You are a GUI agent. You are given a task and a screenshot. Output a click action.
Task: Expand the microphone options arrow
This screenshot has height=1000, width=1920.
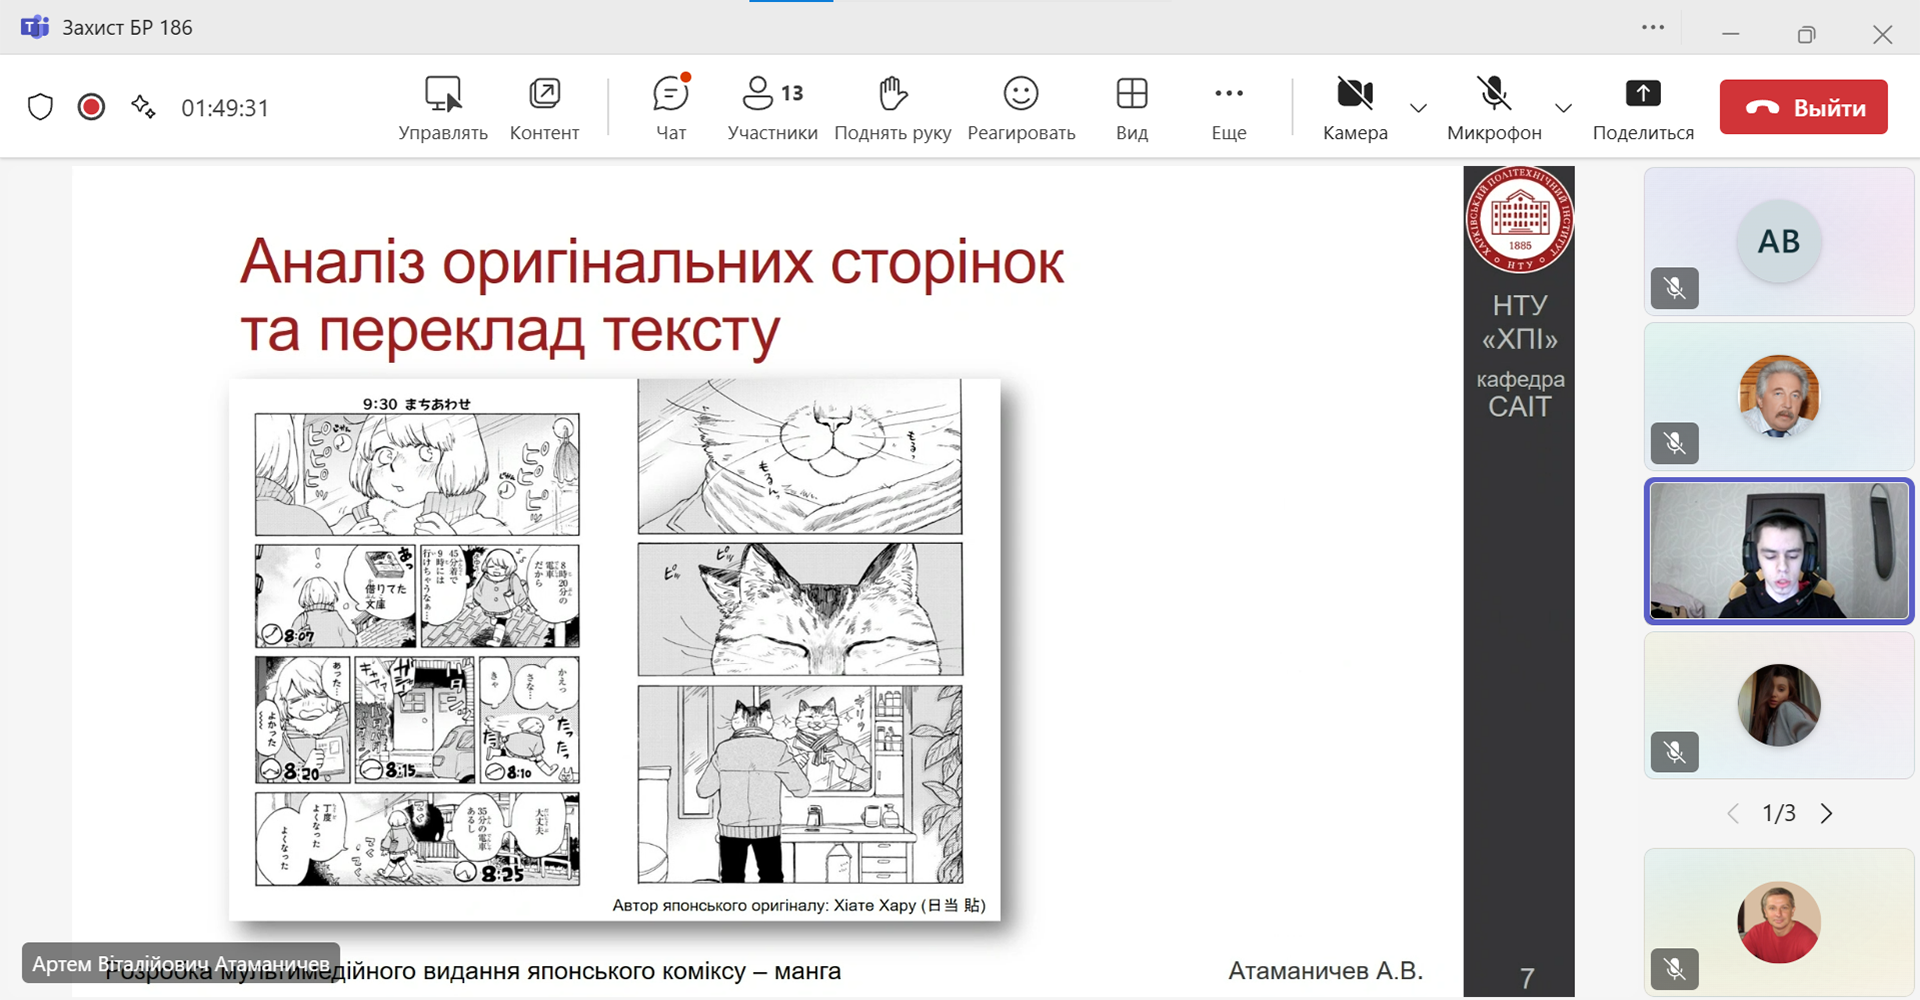click(x=1563, y=108)
